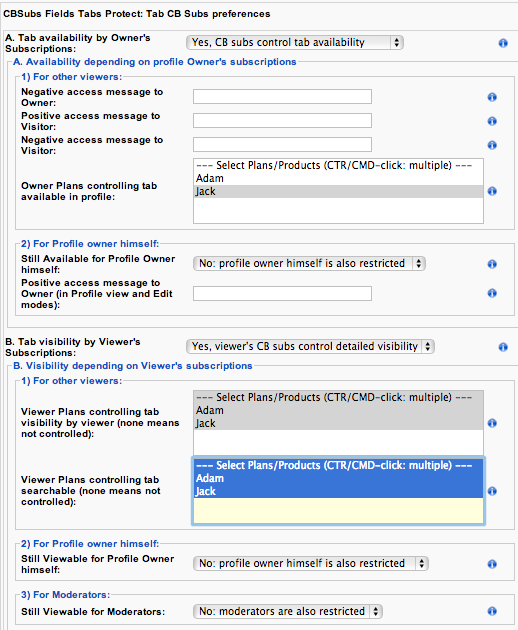Click info icon for Tab availability by Owner's Subscriptions

pyautogui.click(x=503, y=43)
